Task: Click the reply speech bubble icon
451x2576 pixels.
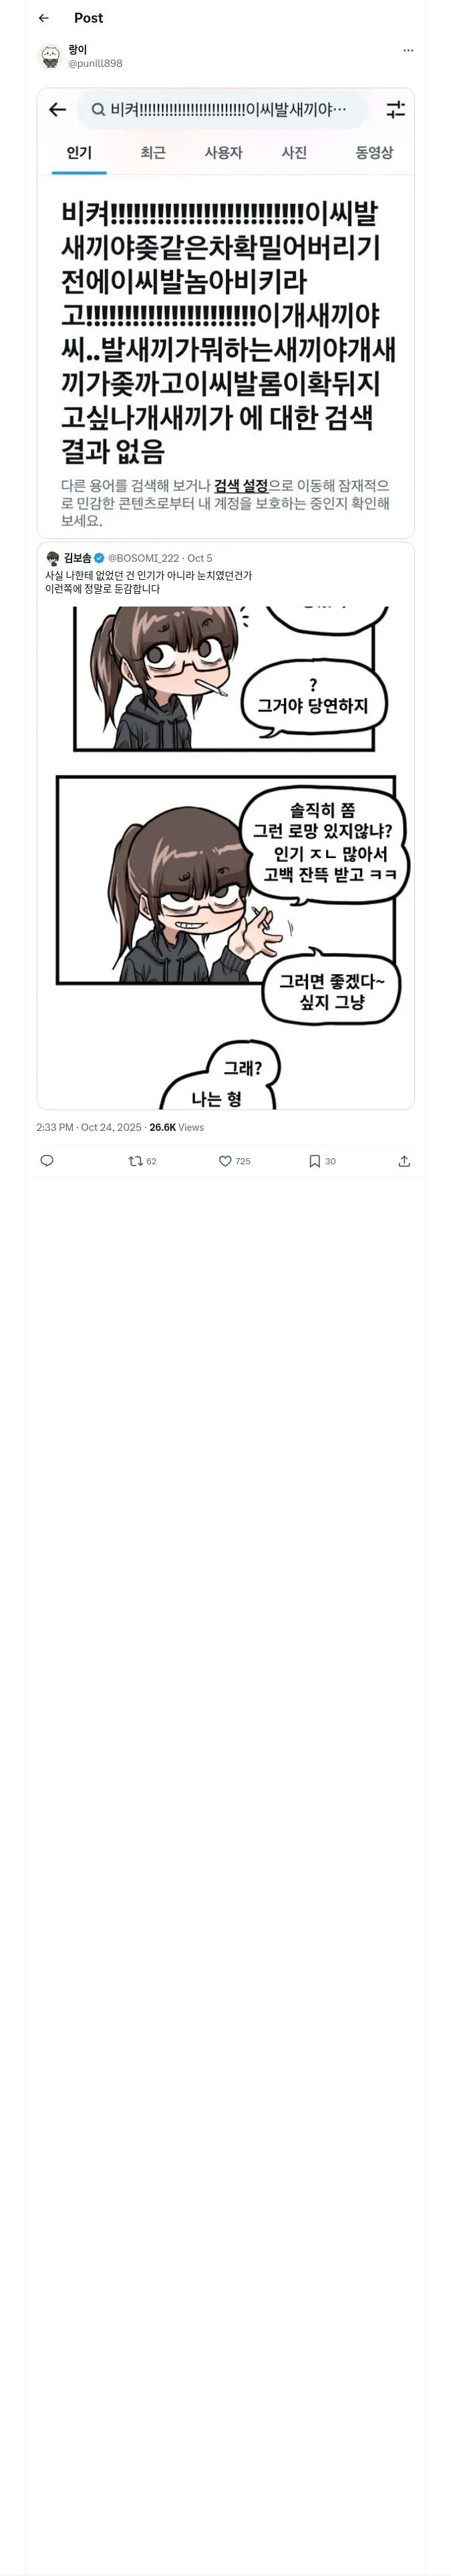Action: click(x=47, y=1161)
